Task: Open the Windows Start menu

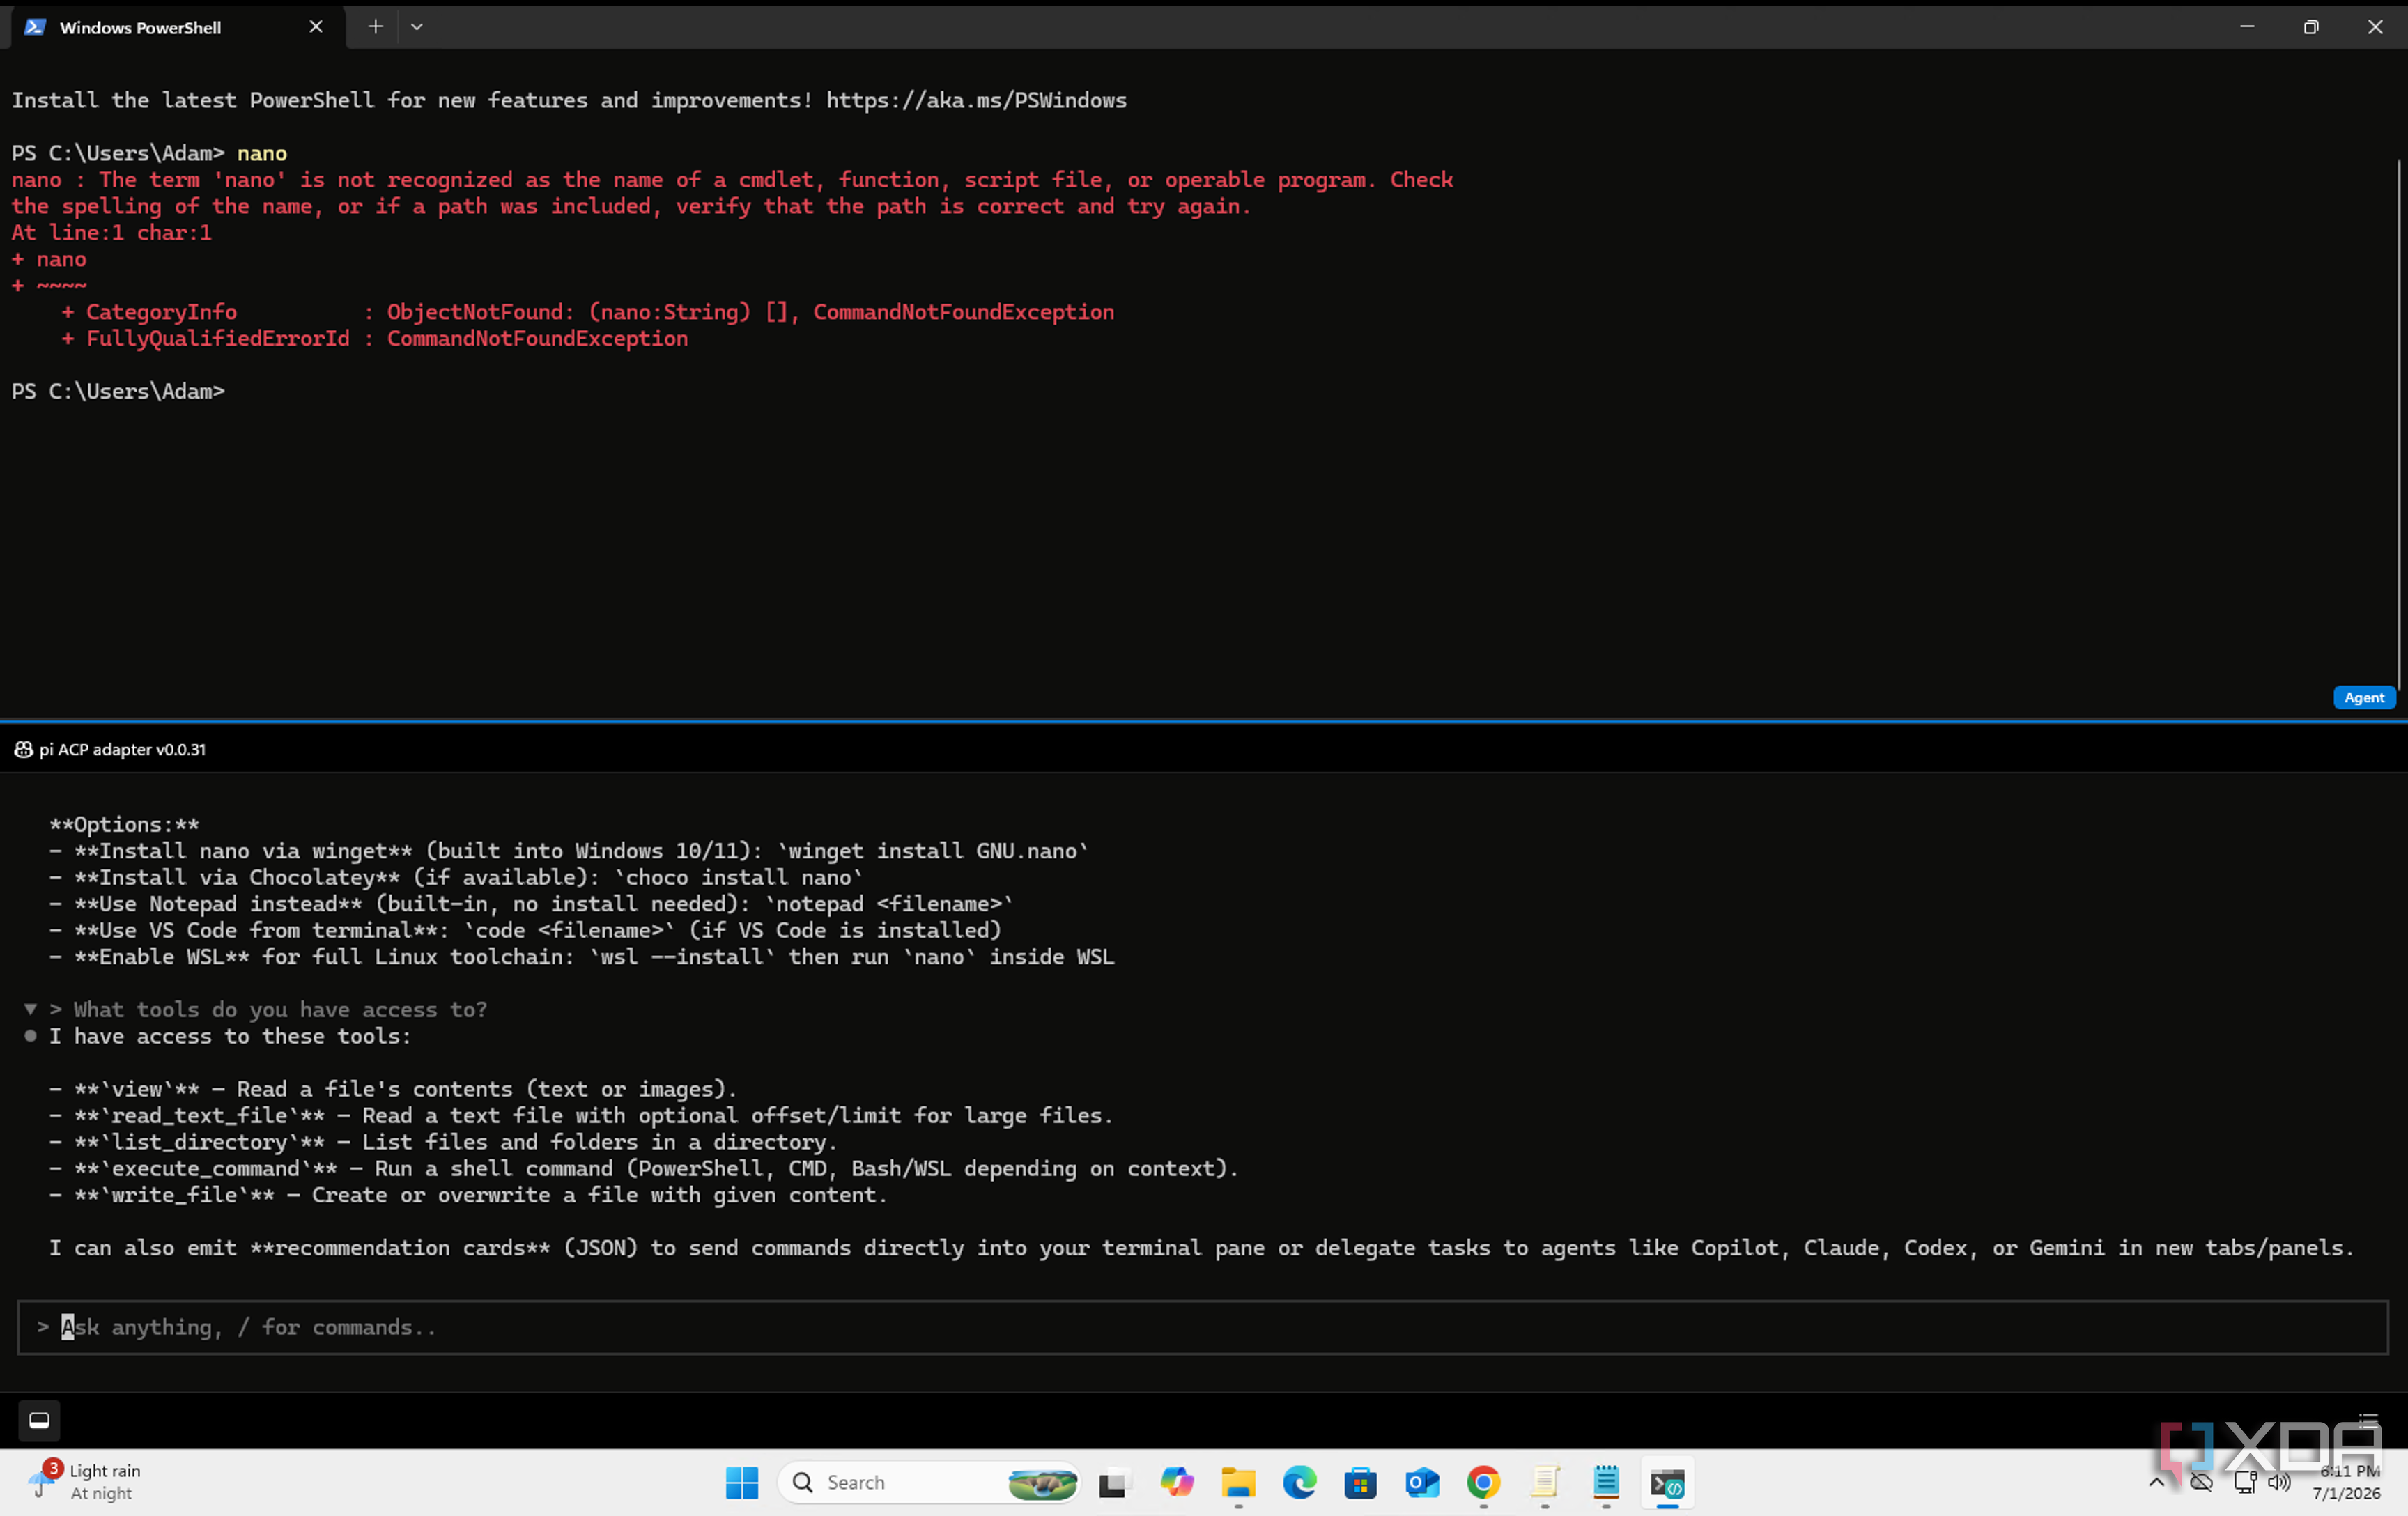Action: tap(741, 1482)
